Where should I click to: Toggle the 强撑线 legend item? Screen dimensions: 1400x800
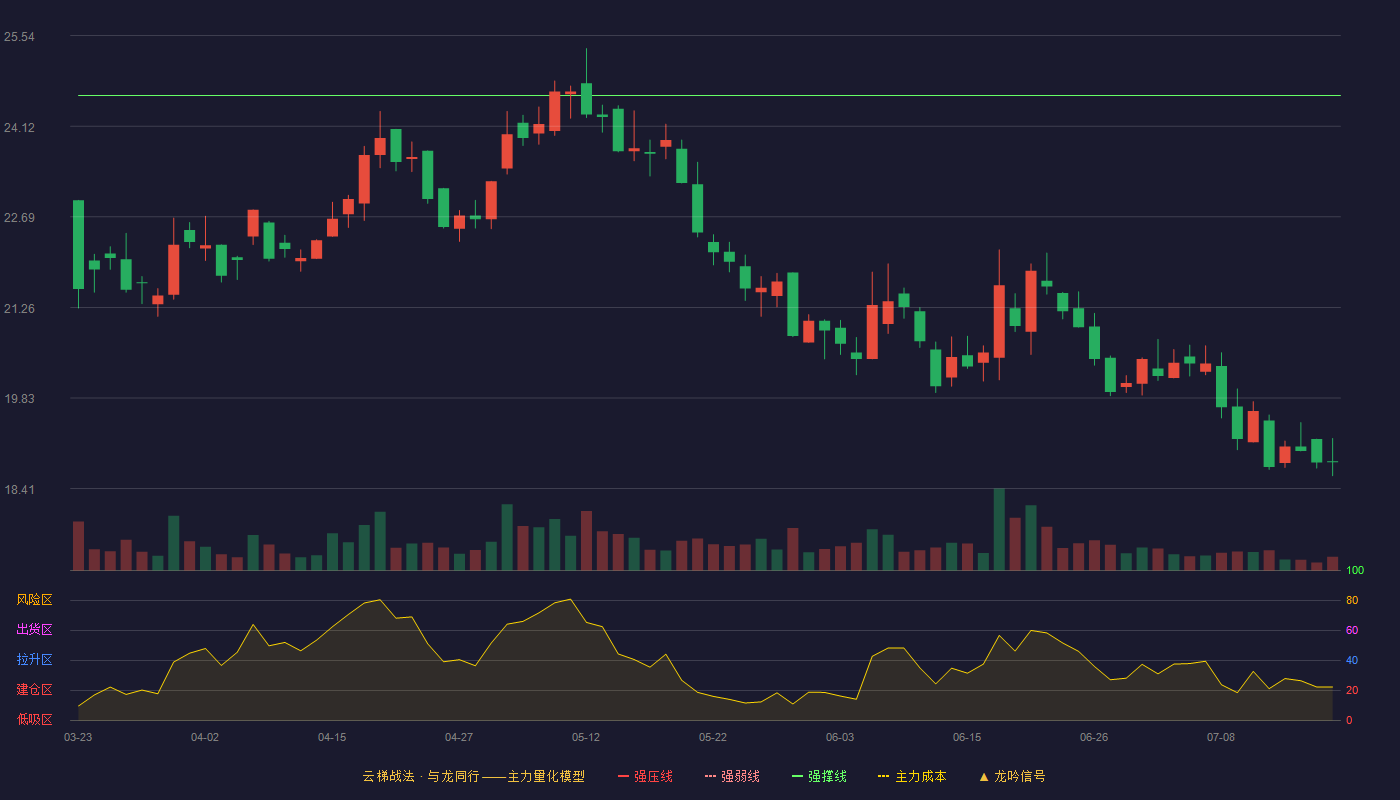(819, 776)
